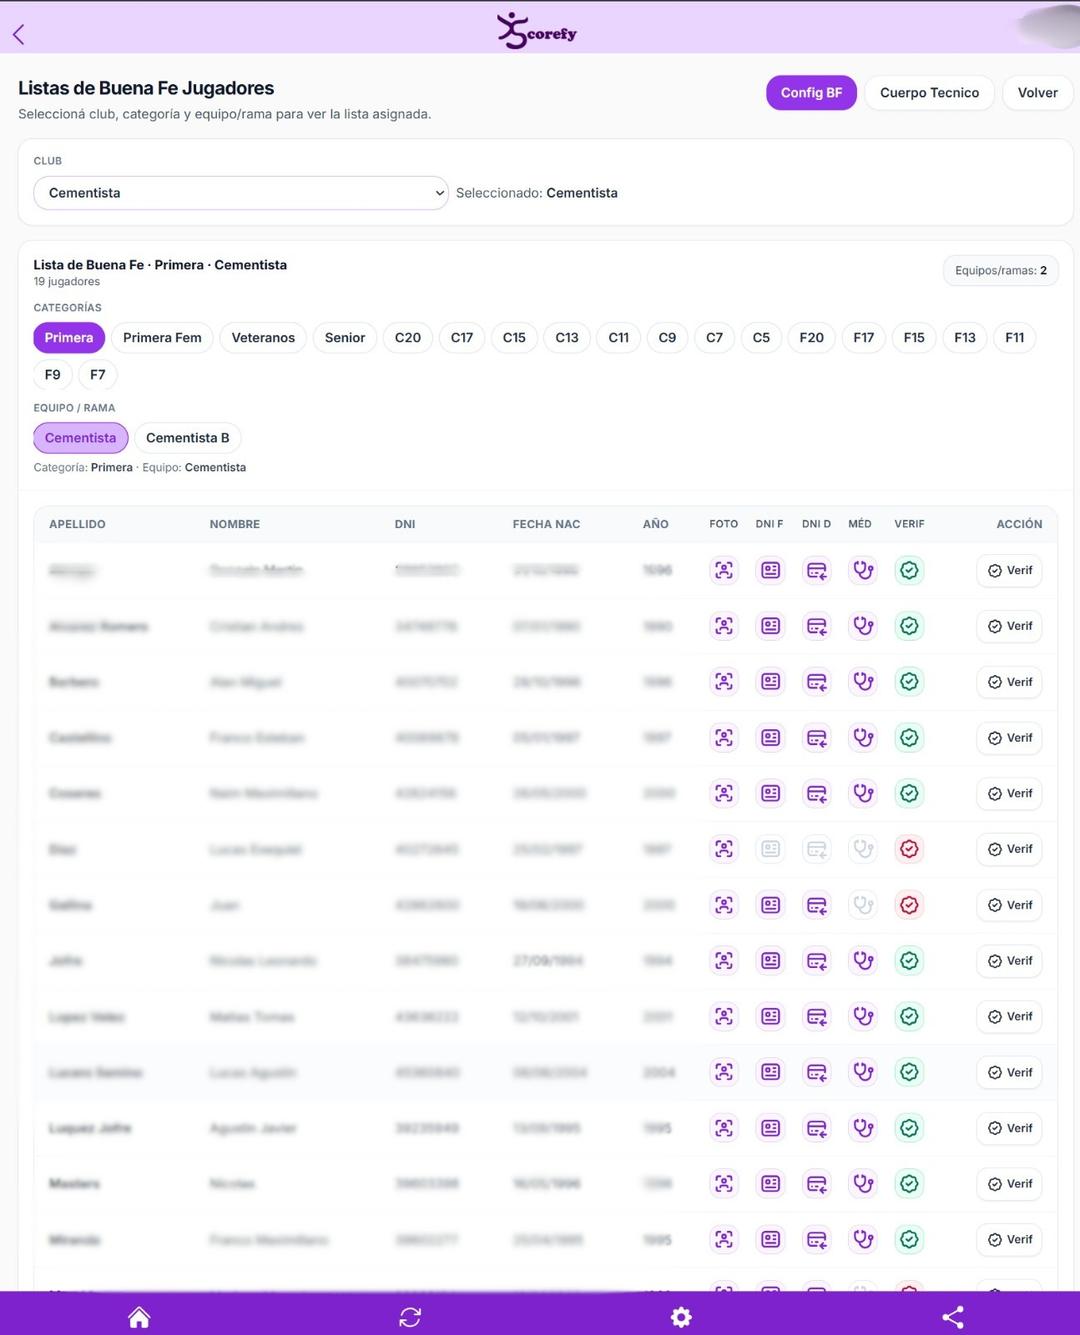Toggle the green verification status in Masters row
Screen dimensions: 1080x1335
(x=909, y=1184)
